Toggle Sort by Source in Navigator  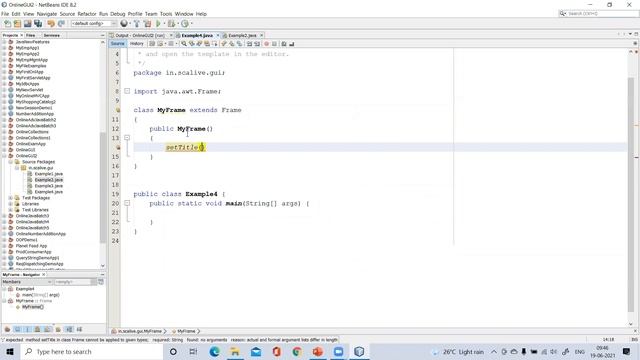[79, 329]
